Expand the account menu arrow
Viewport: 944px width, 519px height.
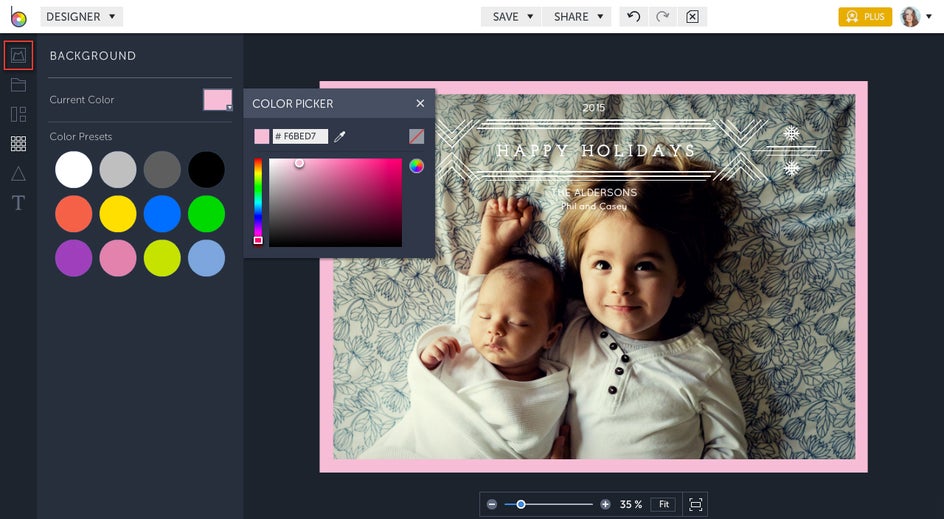point(929,17)
